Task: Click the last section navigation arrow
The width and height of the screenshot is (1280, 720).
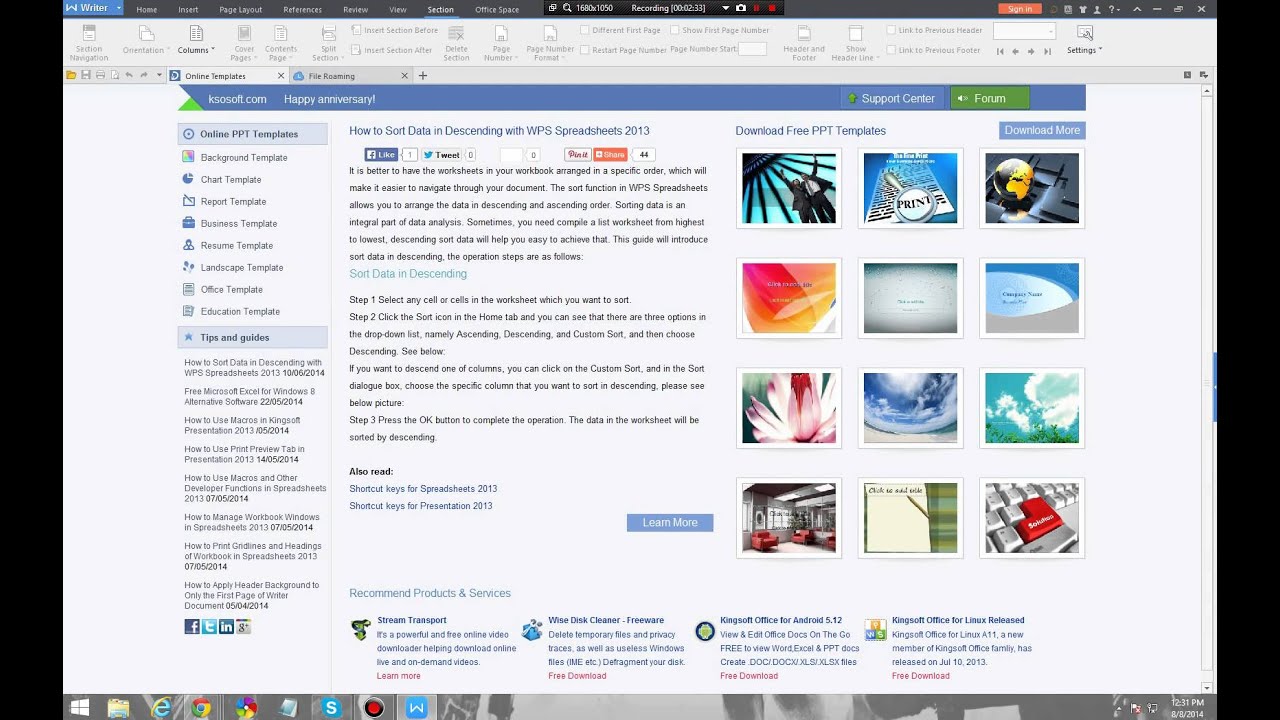Action: click(1046, 51)
